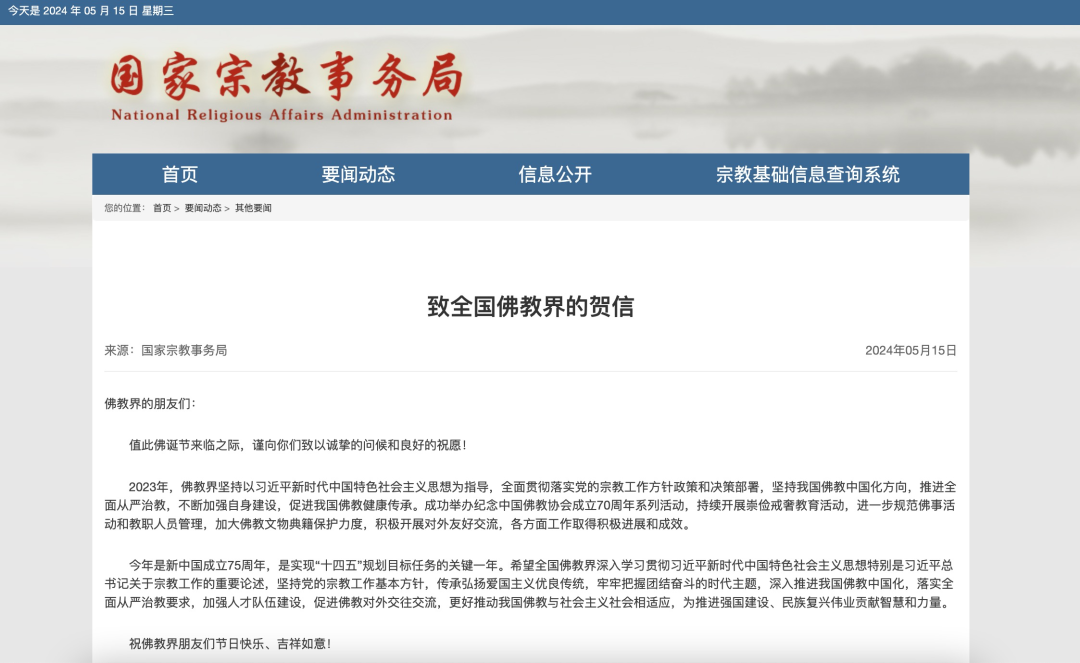The width and height of the screenshot is (1080, 663).
Task: Click the National Religious Affairs Administration English subtitle
Action: 281,115
